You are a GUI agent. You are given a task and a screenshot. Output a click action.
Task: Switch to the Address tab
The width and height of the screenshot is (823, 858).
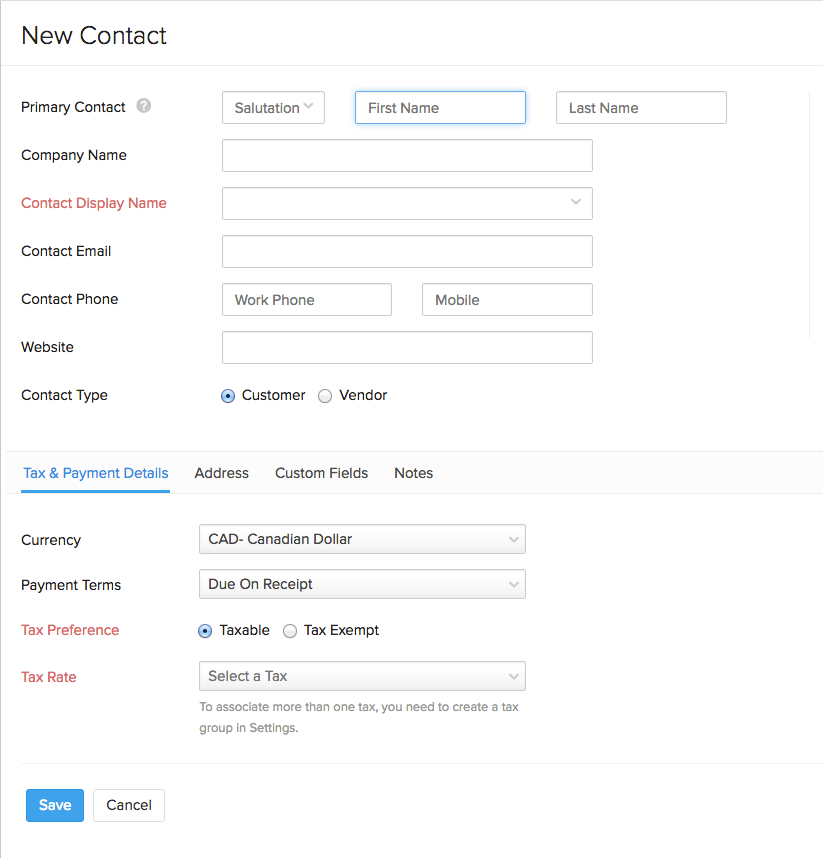221,473
